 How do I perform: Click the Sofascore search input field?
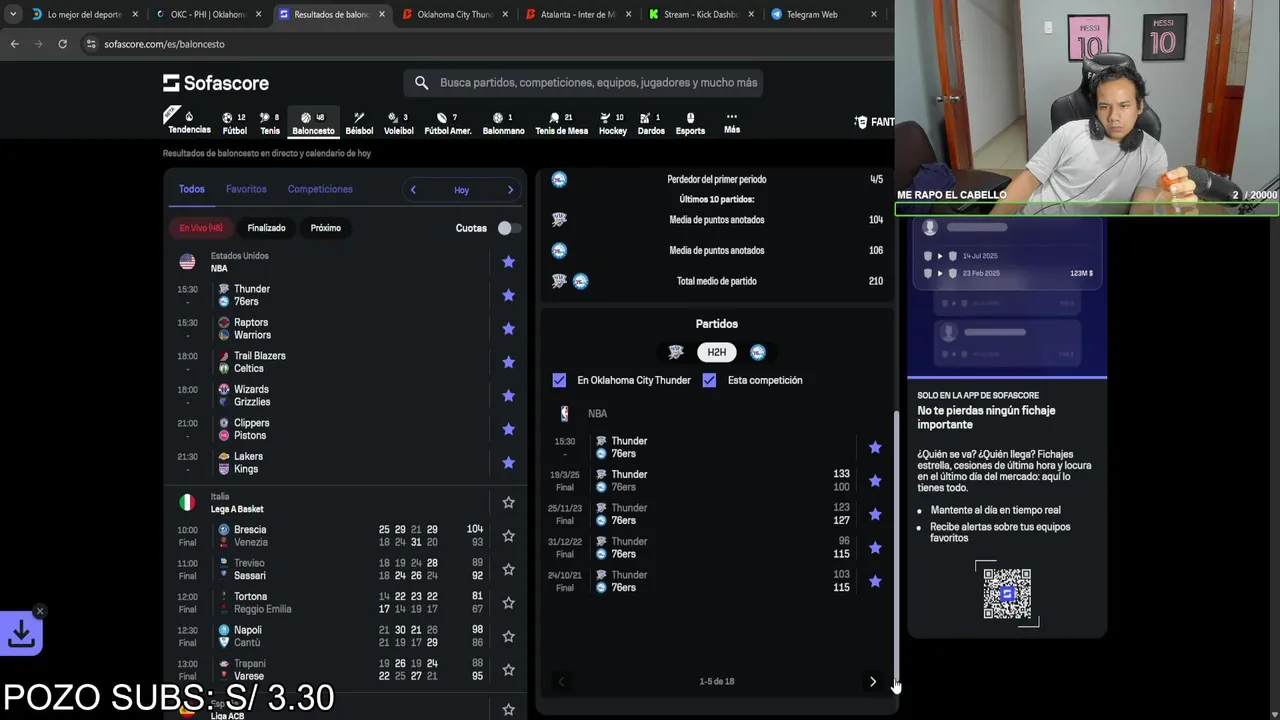598,83
